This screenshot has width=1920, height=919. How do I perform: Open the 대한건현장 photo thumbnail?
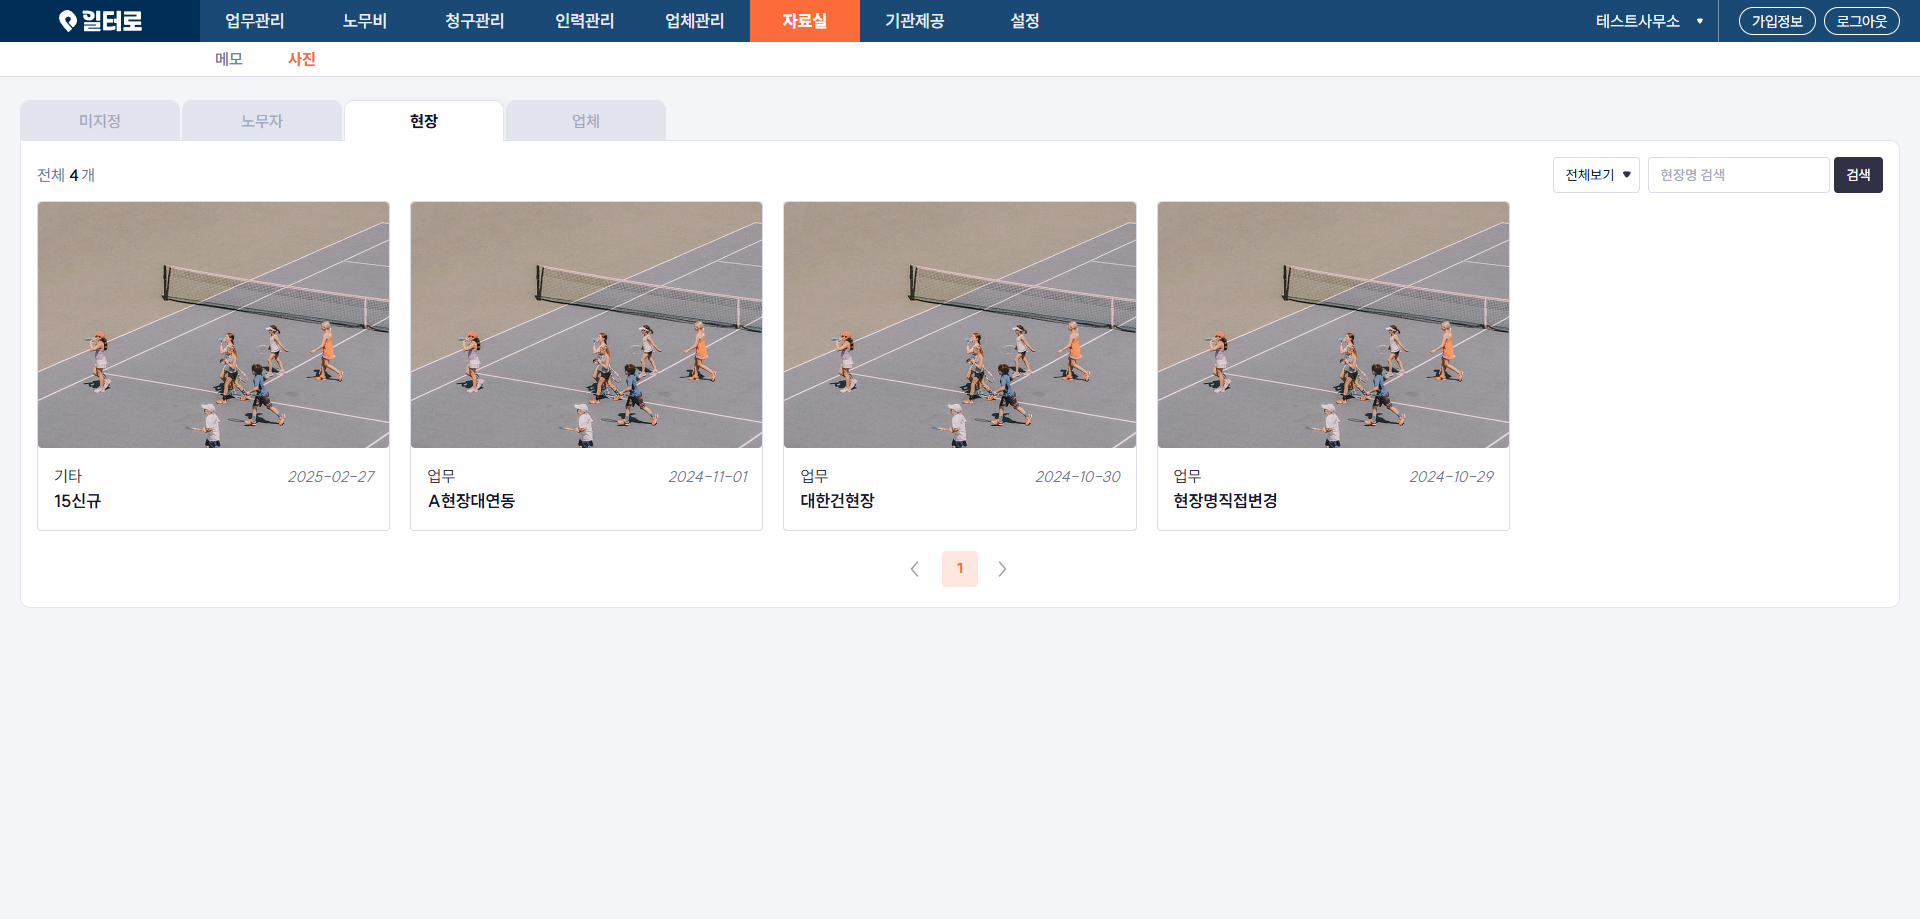(x=959, y=325)
